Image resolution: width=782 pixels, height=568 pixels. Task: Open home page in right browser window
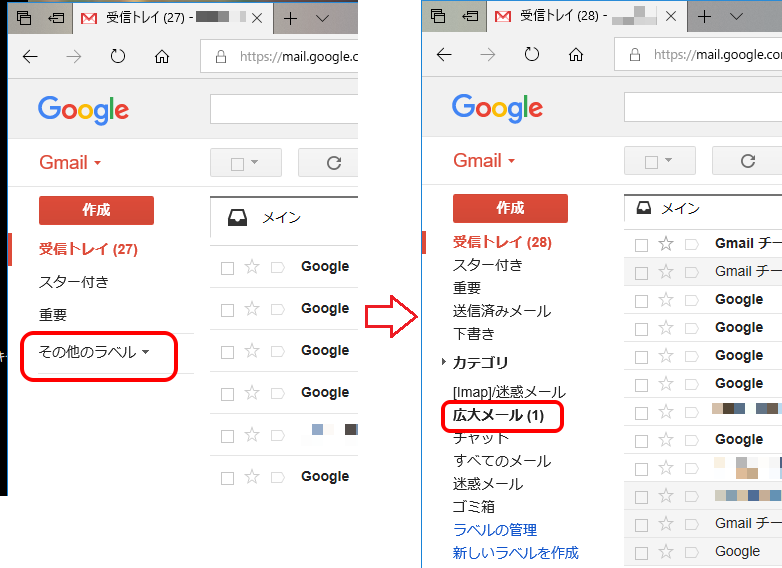(x=576, y=54)
